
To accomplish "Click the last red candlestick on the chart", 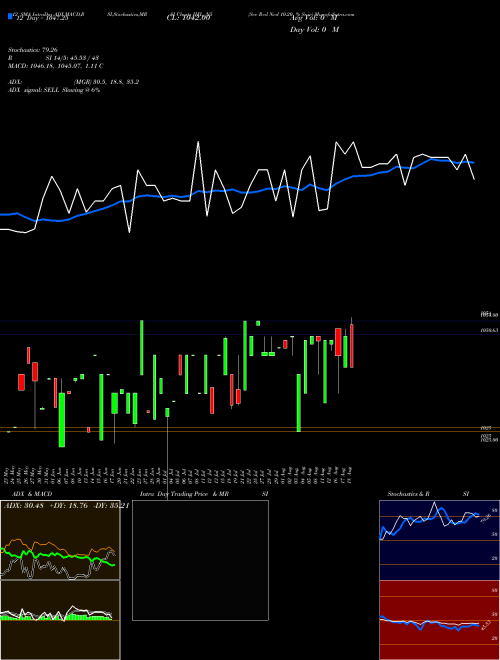I will [352, 346].
